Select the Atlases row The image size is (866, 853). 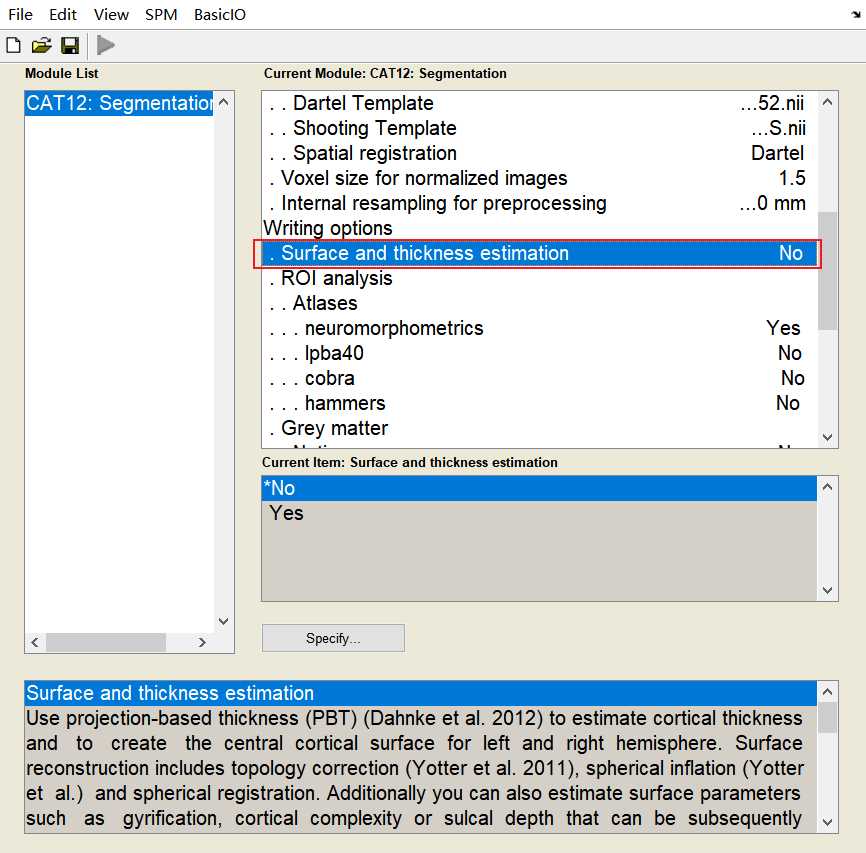click(x=540, y=303)
